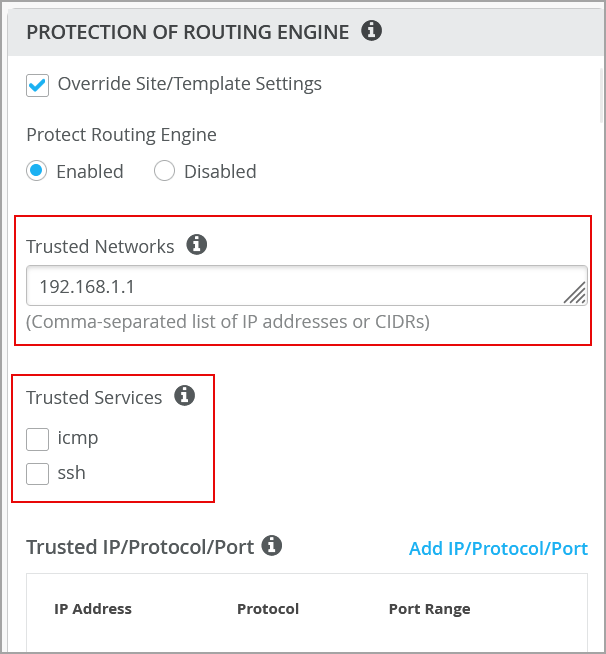Click the Add IP/Protocol/Port link
606x654 pixels.
(x=498, y=548)
